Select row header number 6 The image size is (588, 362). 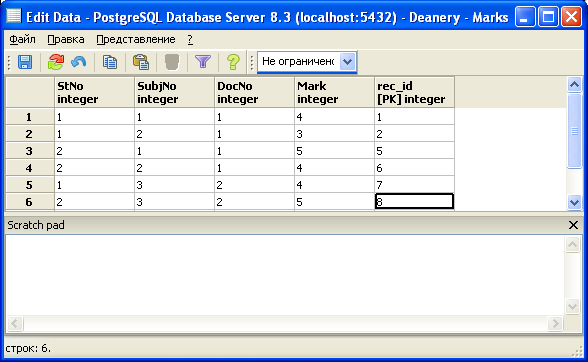click(x=30, y=202)
